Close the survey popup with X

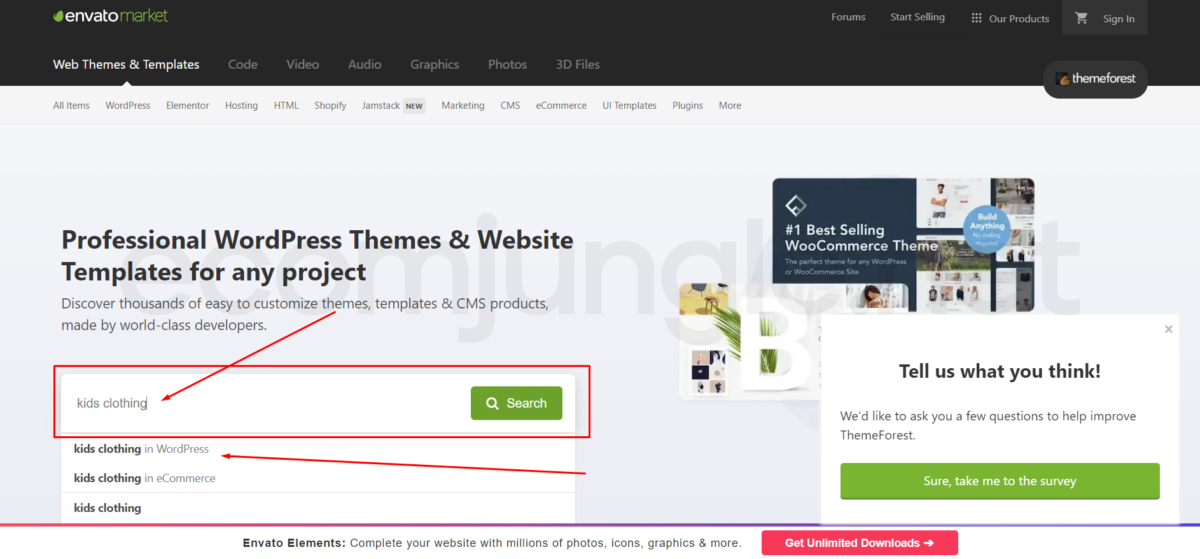(1168, 329)
